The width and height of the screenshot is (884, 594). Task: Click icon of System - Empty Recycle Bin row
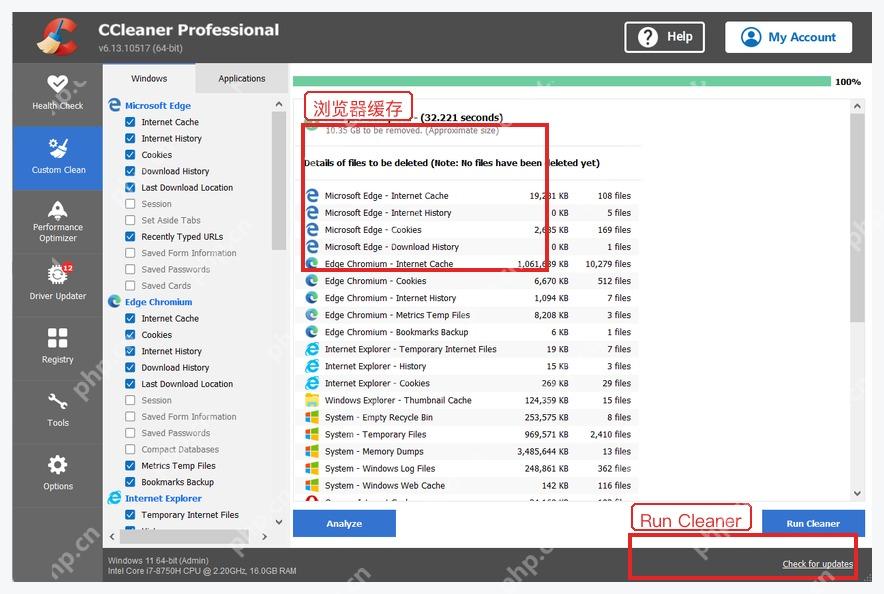click(312, 417)
